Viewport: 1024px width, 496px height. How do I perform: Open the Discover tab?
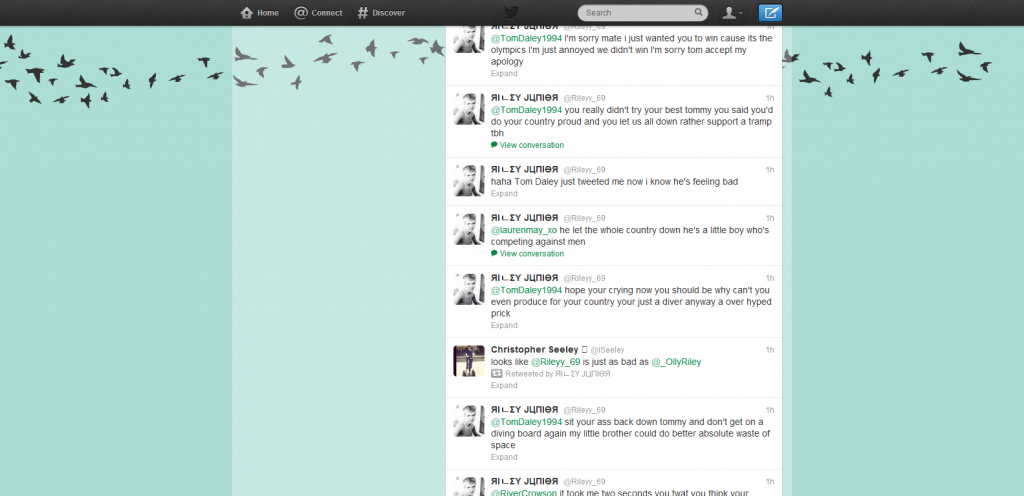381,13
